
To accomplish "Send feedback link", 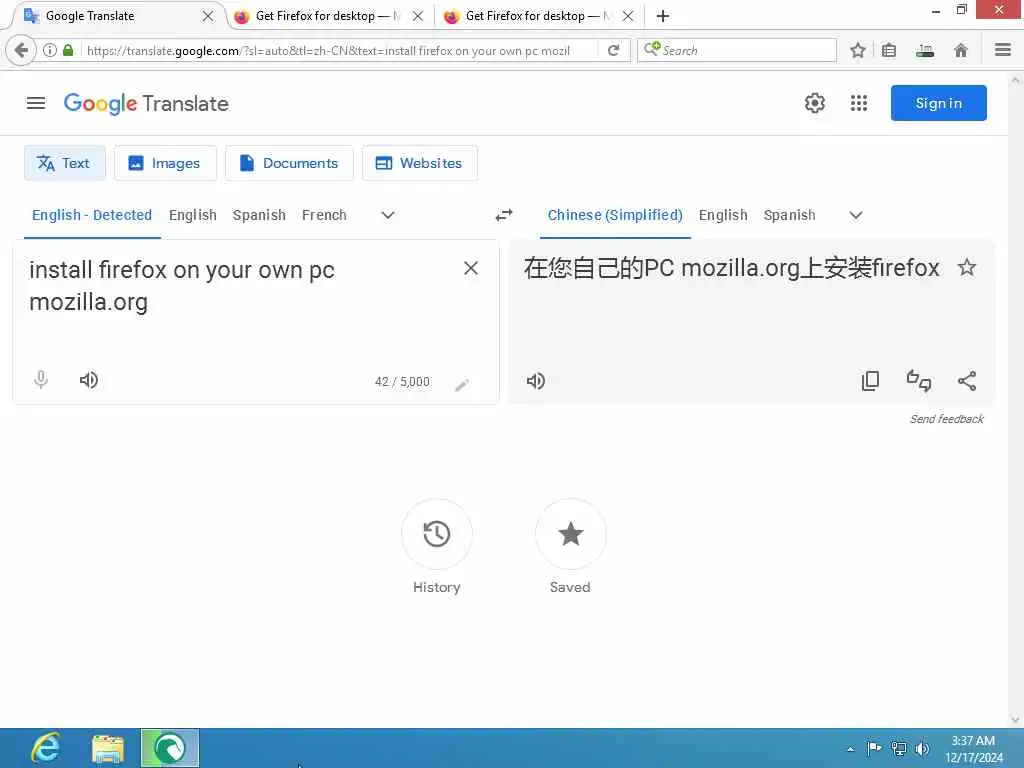I will click(946, 419).
